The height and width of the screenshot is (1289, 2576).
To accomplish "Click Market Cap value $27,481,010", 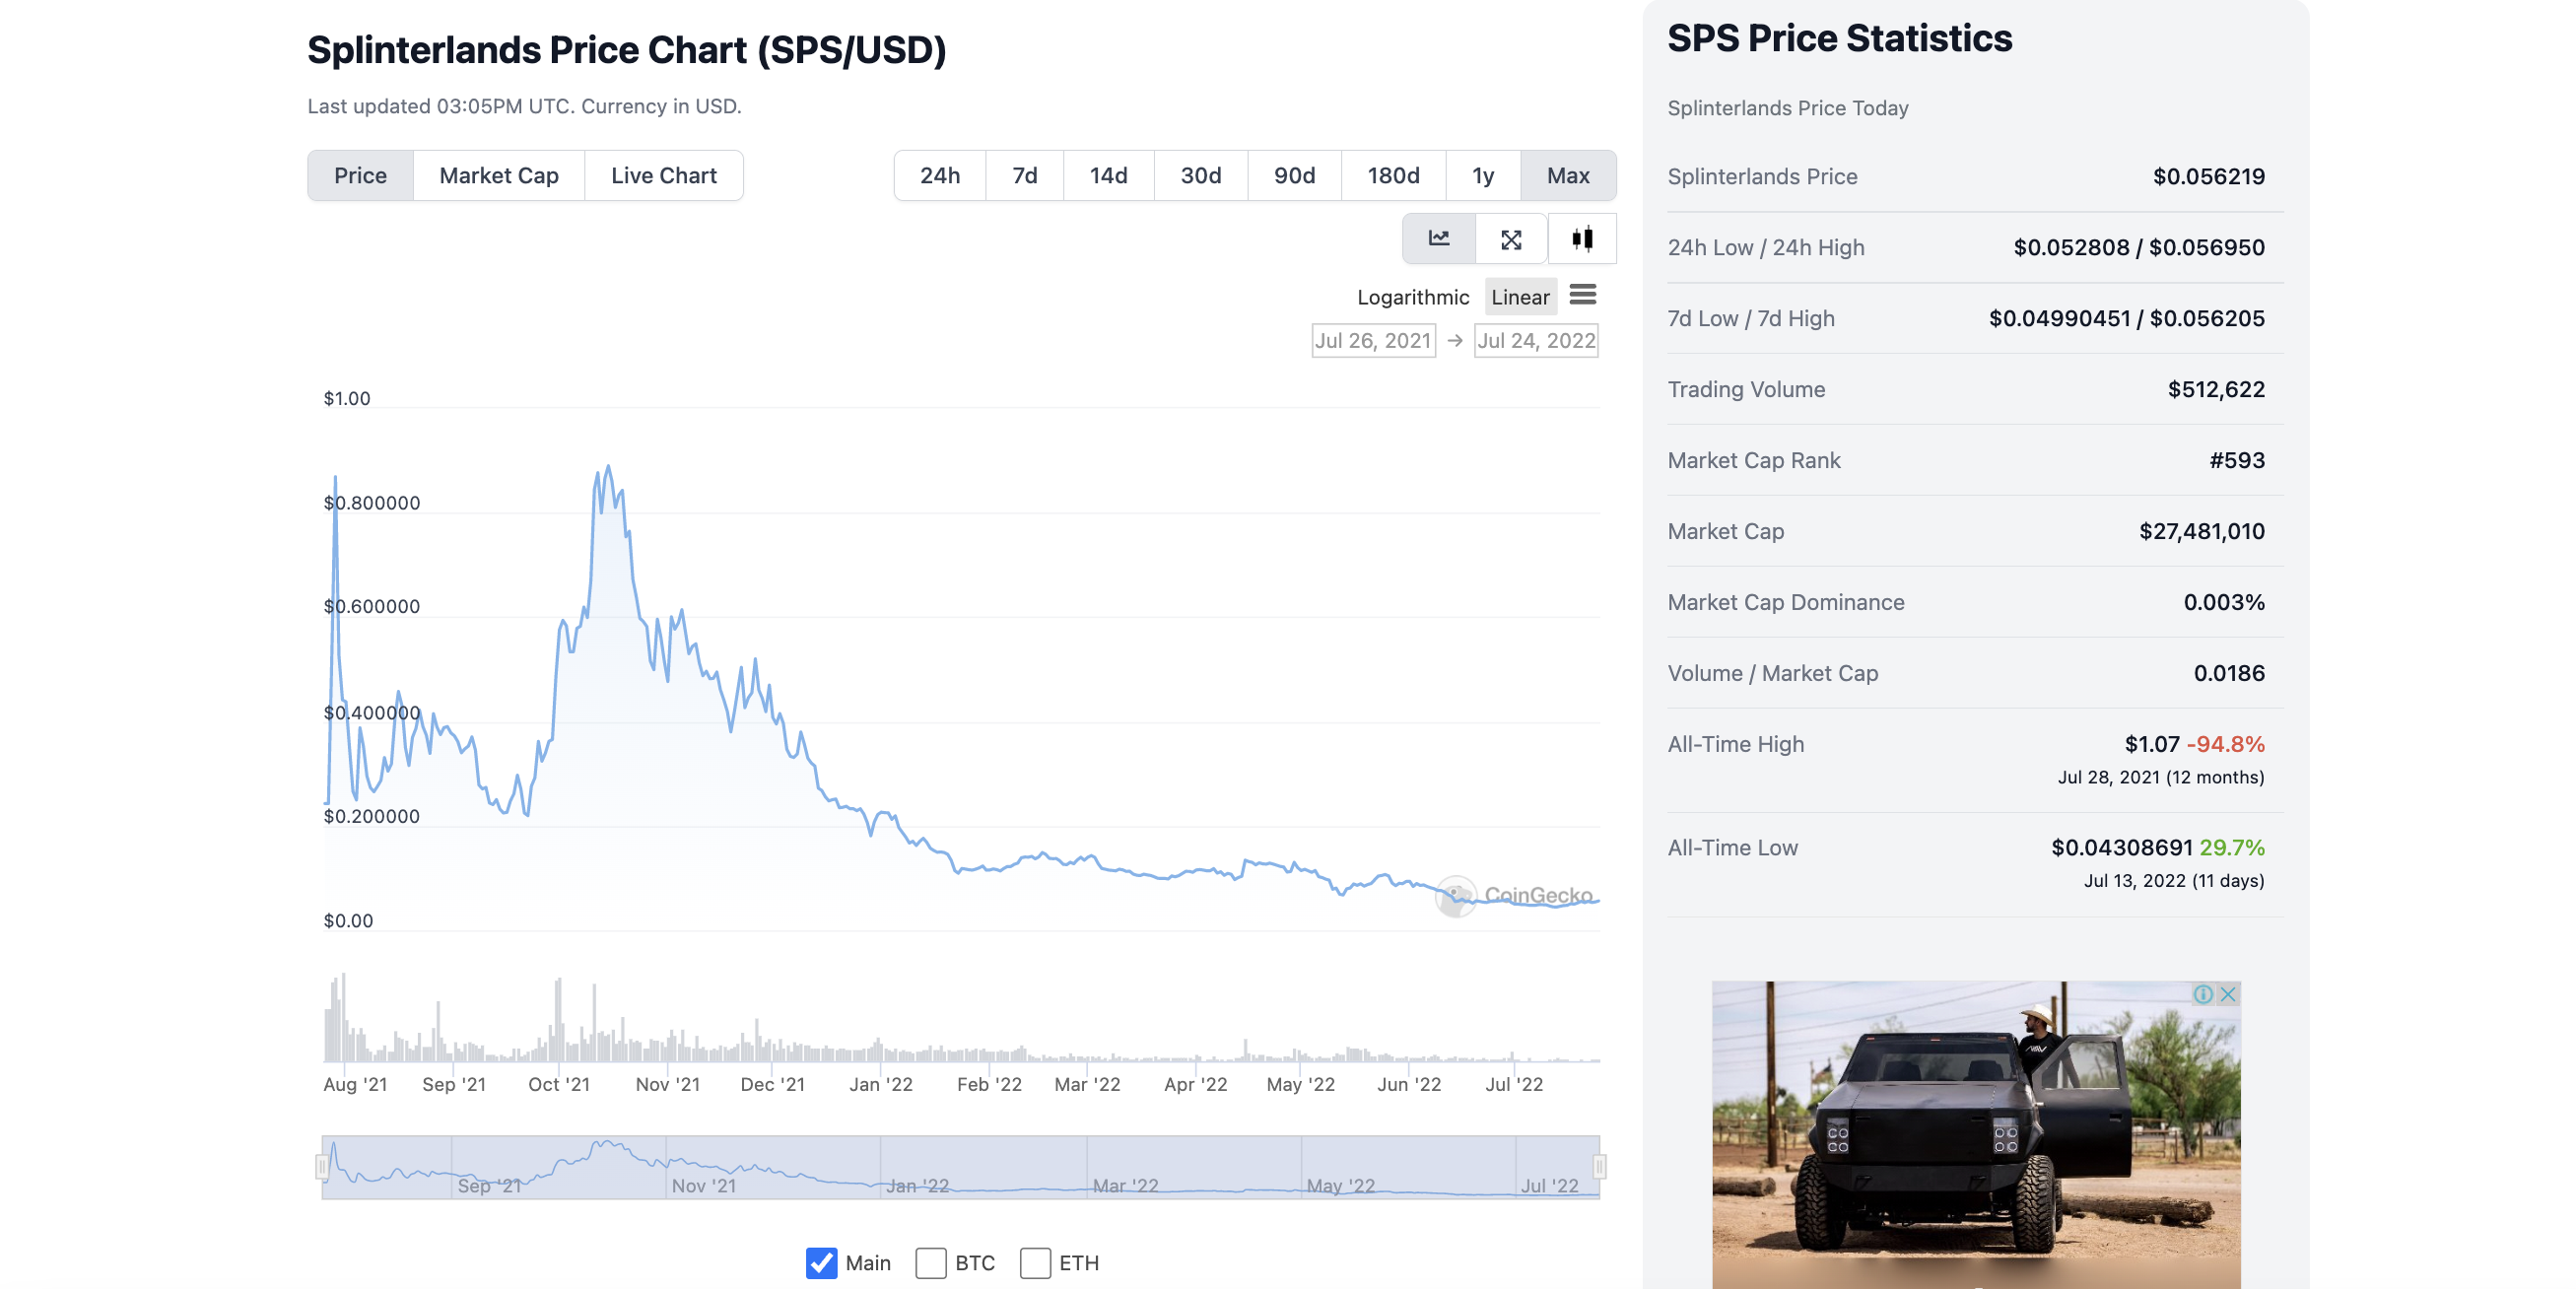I will (x=2201, y=532).
